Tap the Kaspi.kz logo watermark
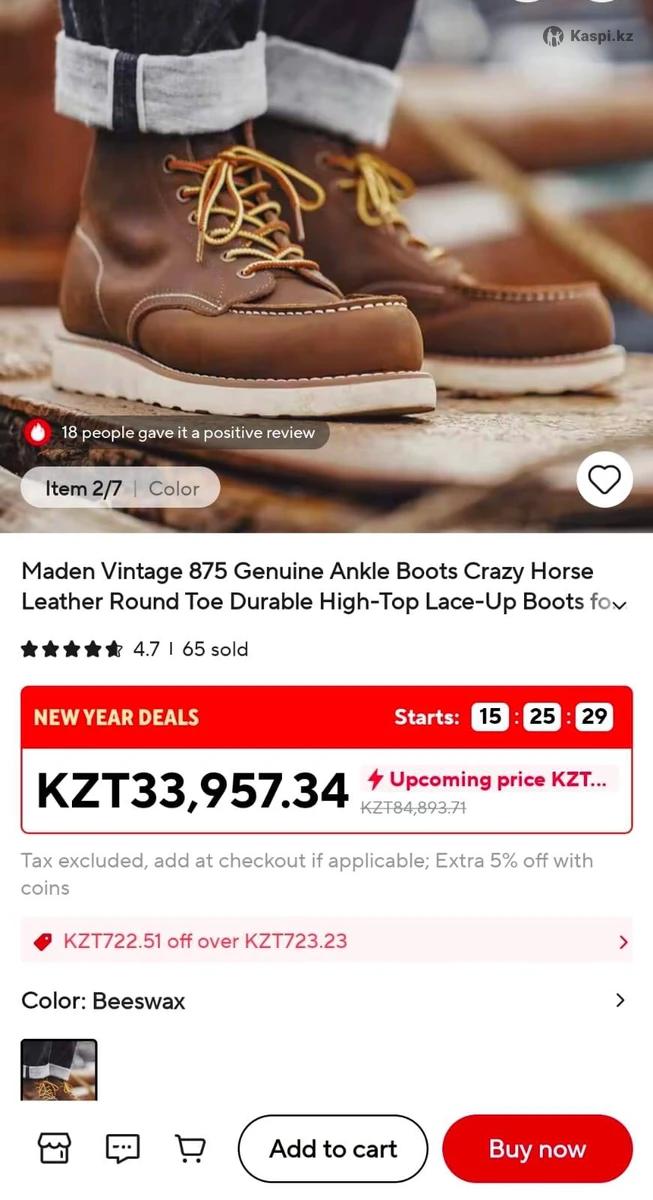The width and height of the screenshot is (653, 1200). pyautogui.click(x=588, y=36)
